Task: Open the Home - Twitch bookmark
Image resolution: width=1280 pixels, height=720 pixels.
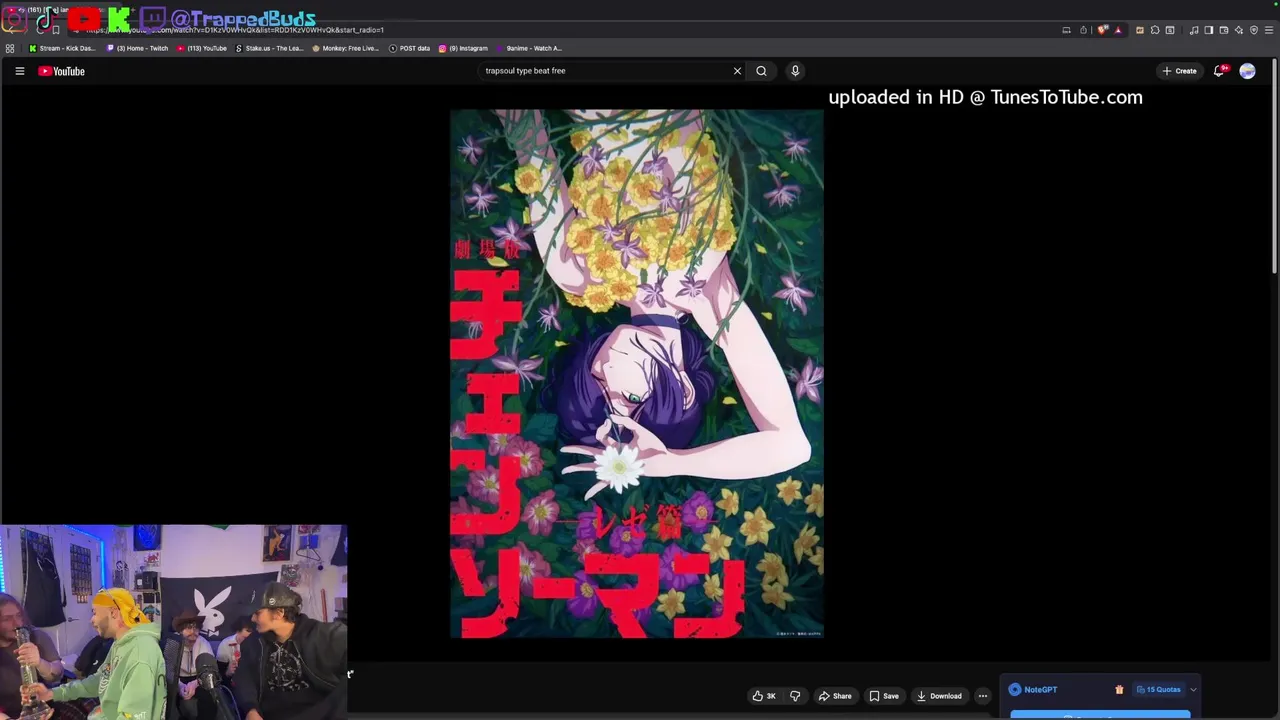Action: point(138,48)
